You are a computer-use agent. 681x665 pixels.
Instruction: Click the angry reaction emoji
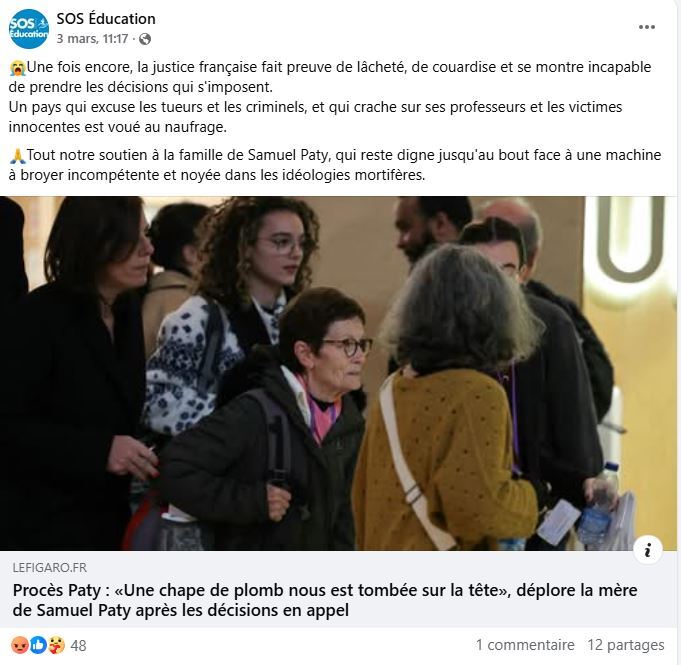pos(19,645)
